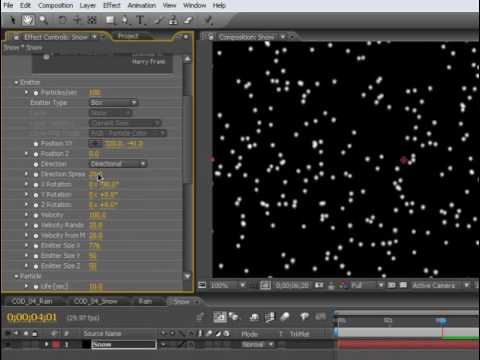
Task: Click the Motion Blur icon in timeline
Action: click(285, 317)
